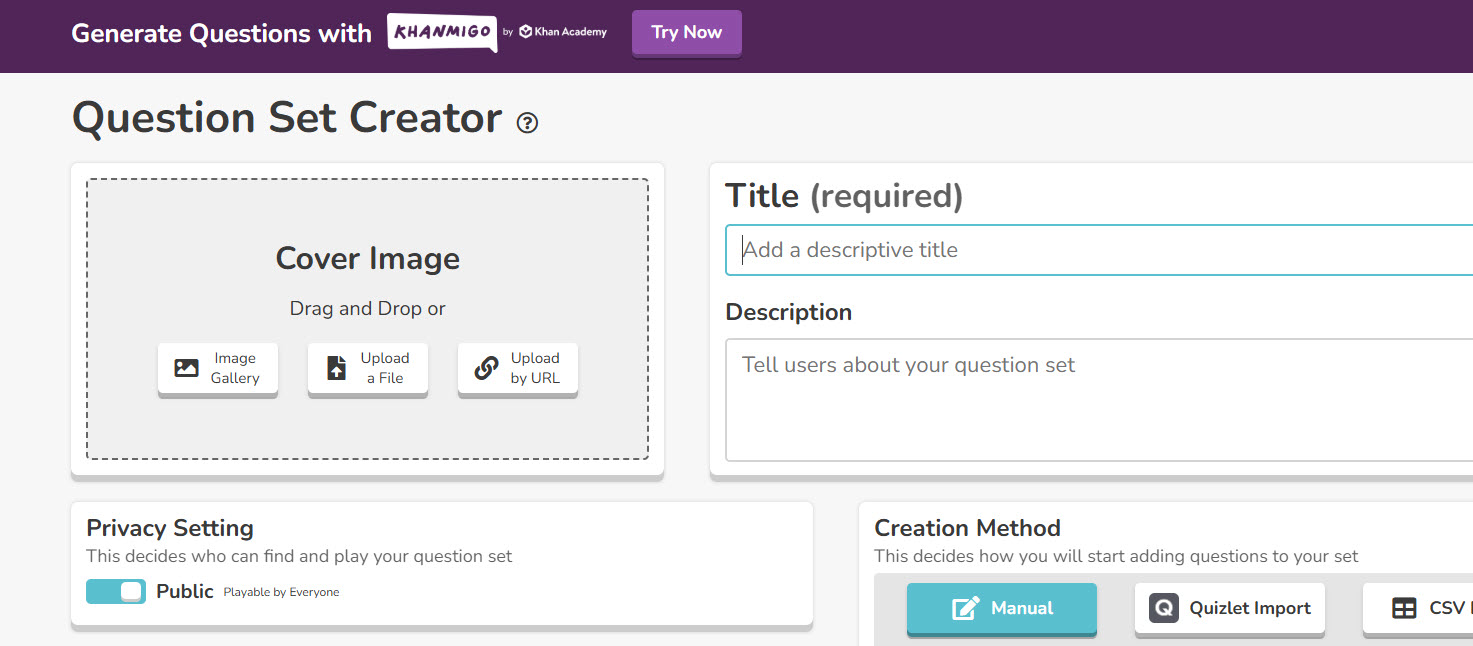1473x646 pixels.
Task: Click the CSV Import table icon
Action: coord(1402,607)
